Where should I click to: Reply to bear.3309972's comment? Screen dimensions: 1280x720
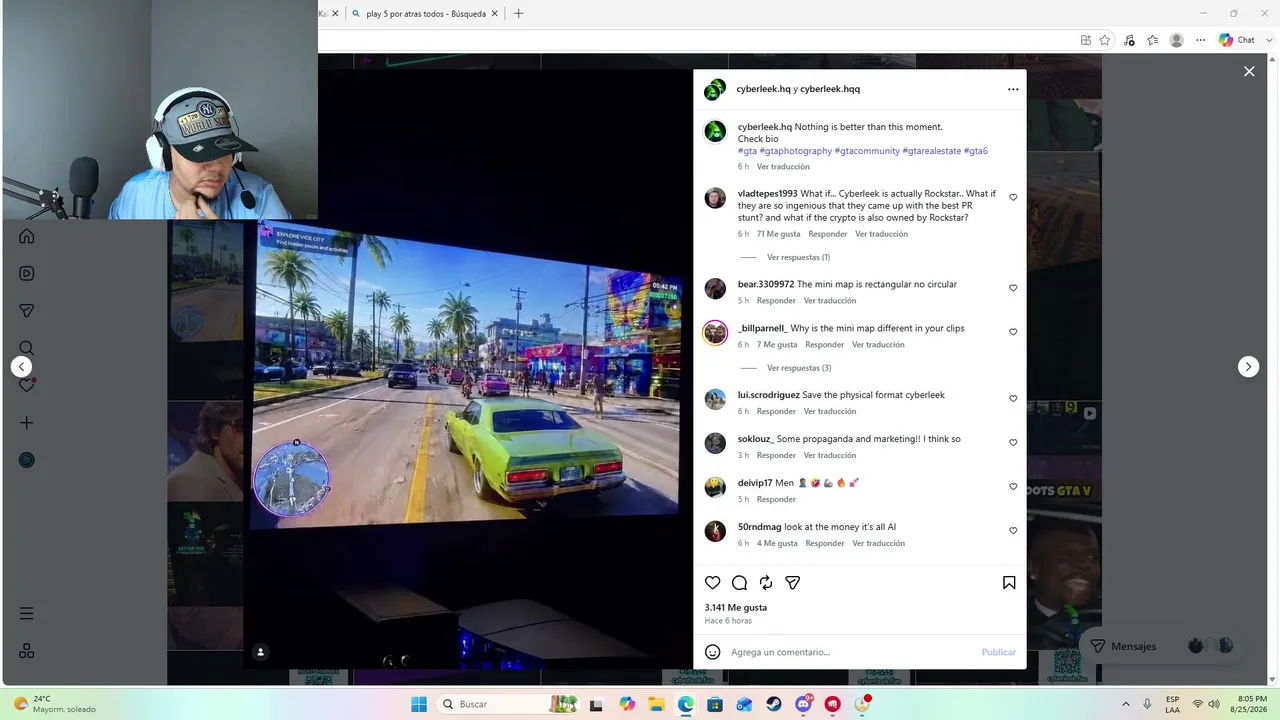(776, 301)
